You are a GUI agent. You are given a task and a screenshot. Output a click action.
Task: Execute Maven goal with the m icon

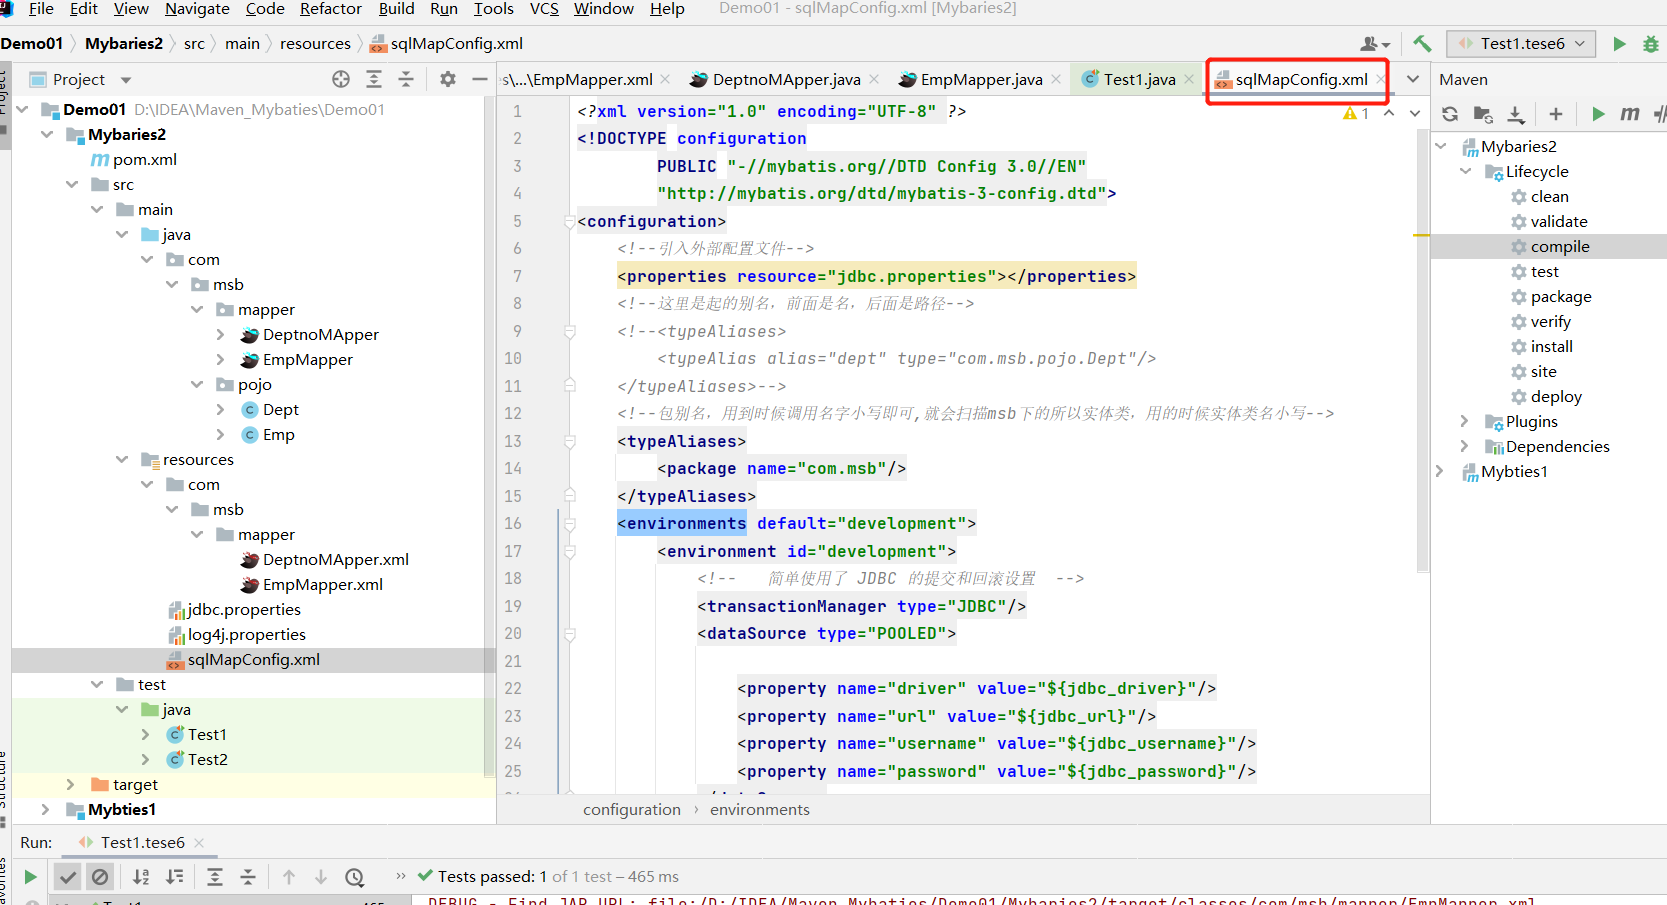click(x=1630, y=114)
